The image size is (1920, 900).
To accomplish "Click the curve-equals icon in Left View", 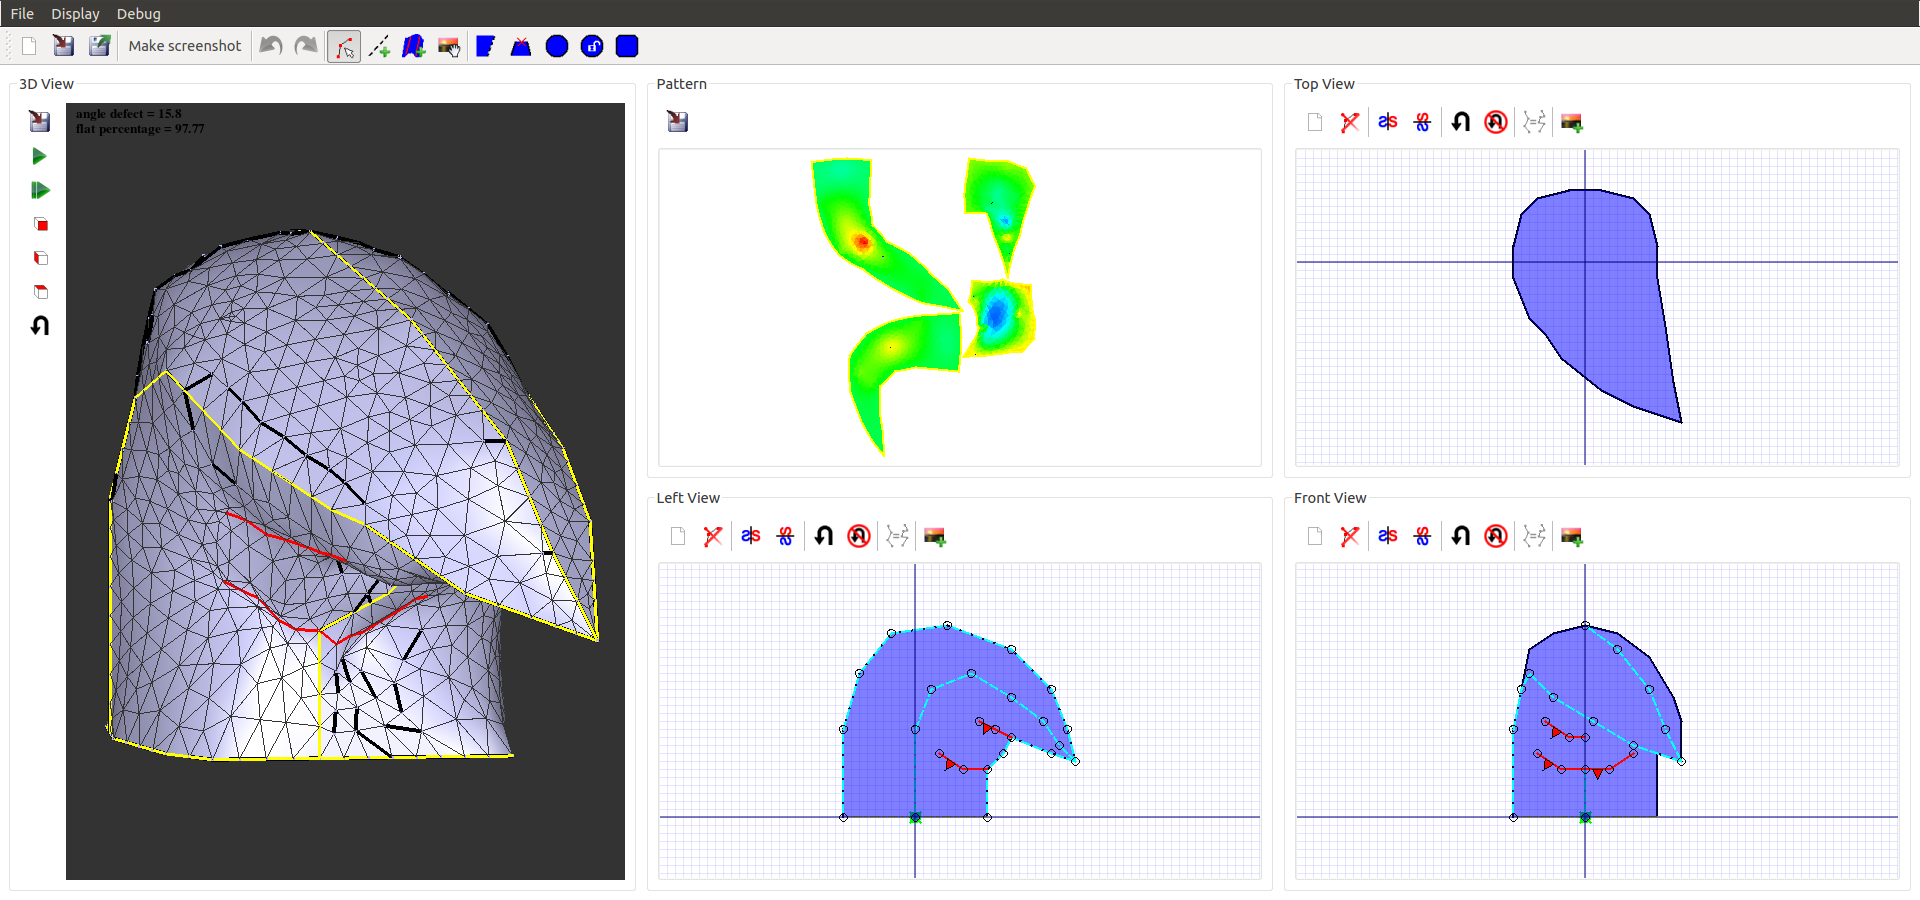I will click(x=897, y=536).
